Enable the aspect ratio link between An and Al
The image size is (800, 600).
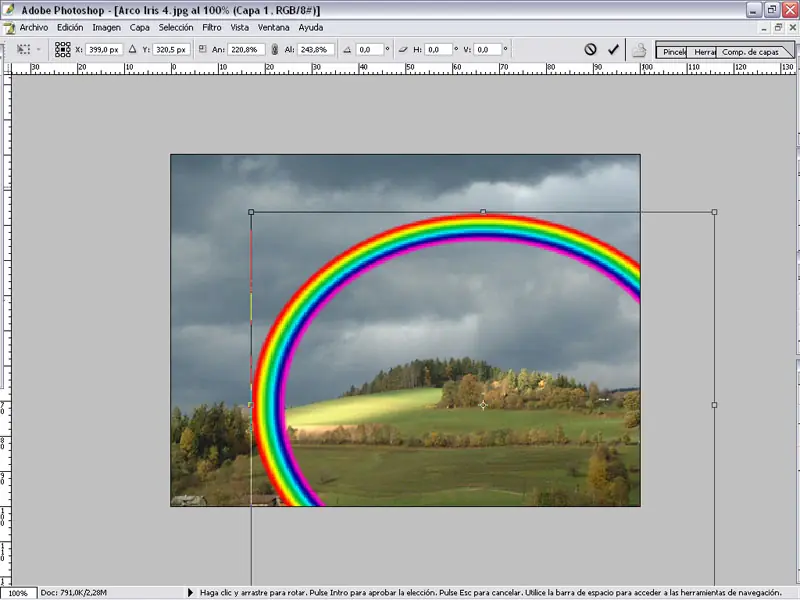274,49
